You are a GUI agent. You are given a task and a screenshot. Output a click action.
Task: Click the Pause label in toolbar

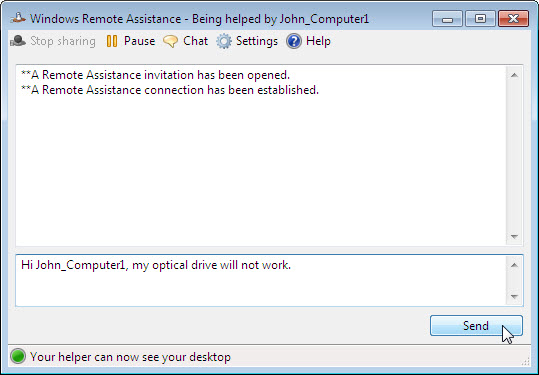(x=139, y=41)
